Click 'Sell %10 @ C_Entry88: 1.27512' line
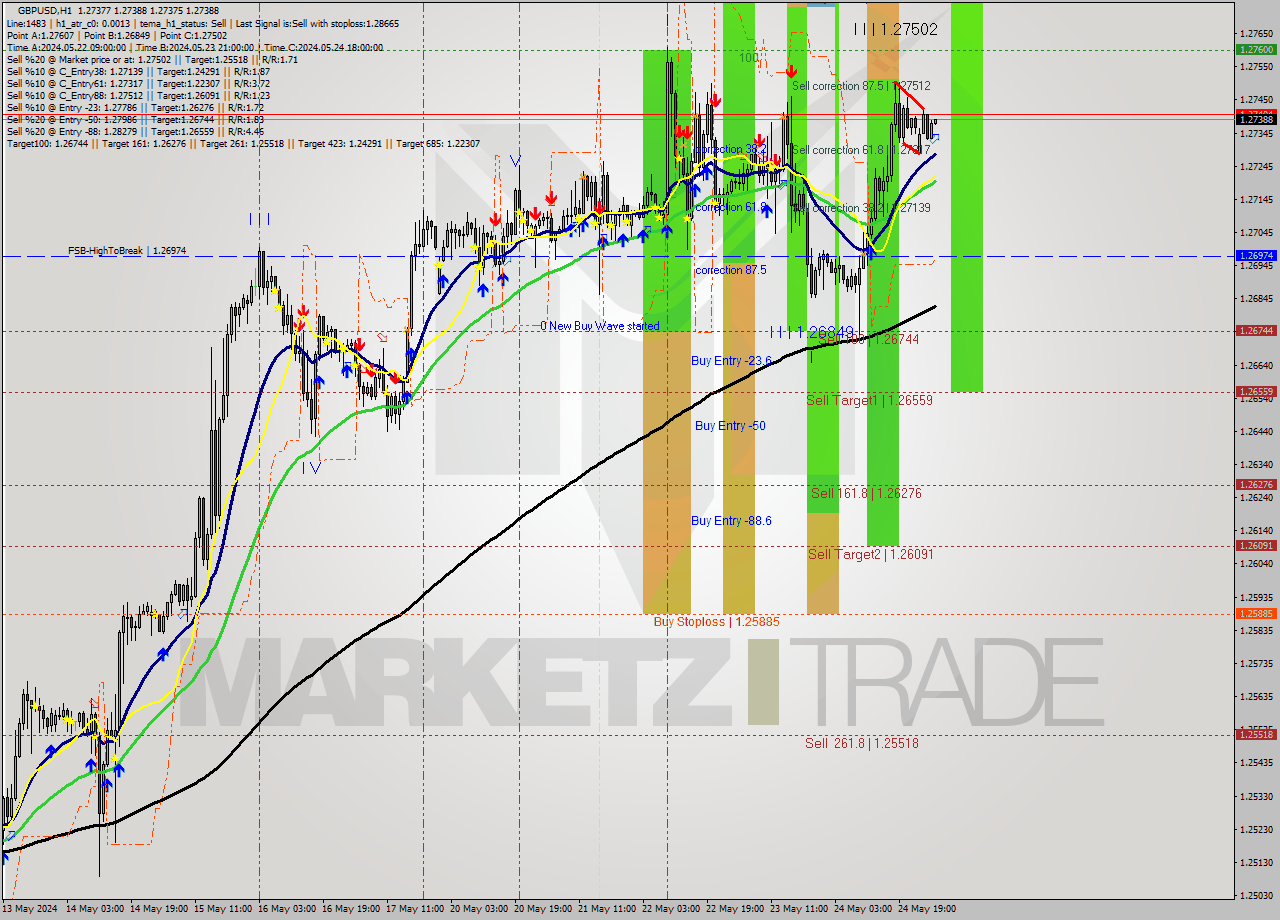The image size is (1280, 920). 138,96
